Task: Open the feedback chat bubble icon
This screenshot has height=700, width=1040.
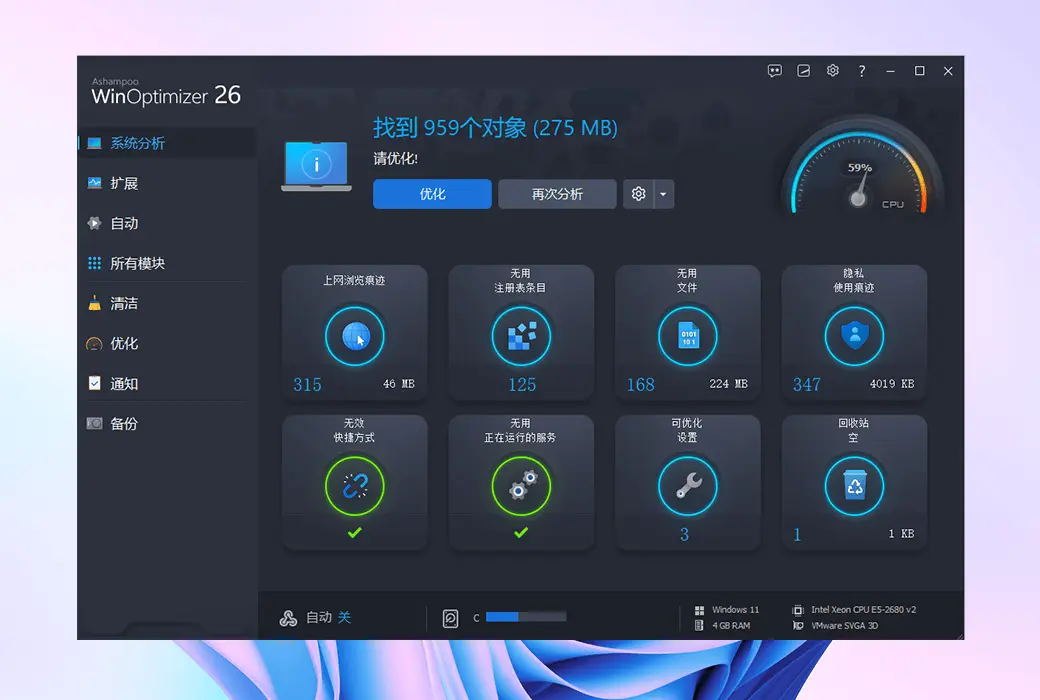Action: point(774,71)
